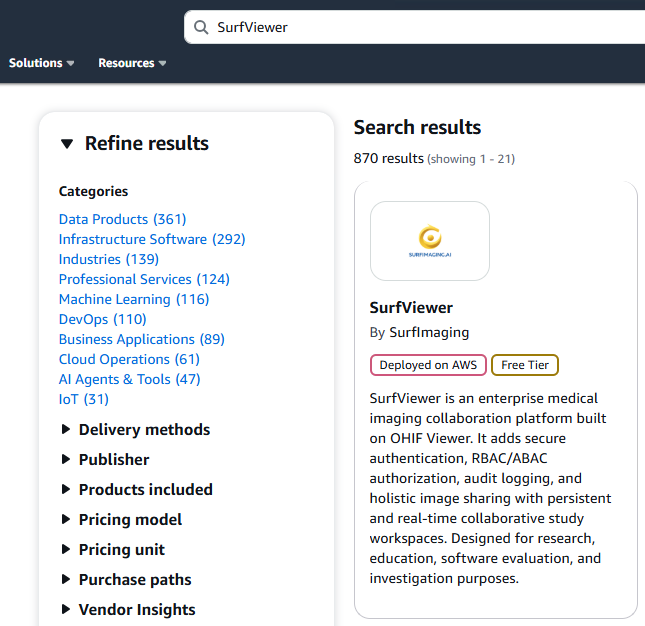Filter by Cloud Operations (61)
Viewport: 645px width, 626px height.
pos(130,359)
